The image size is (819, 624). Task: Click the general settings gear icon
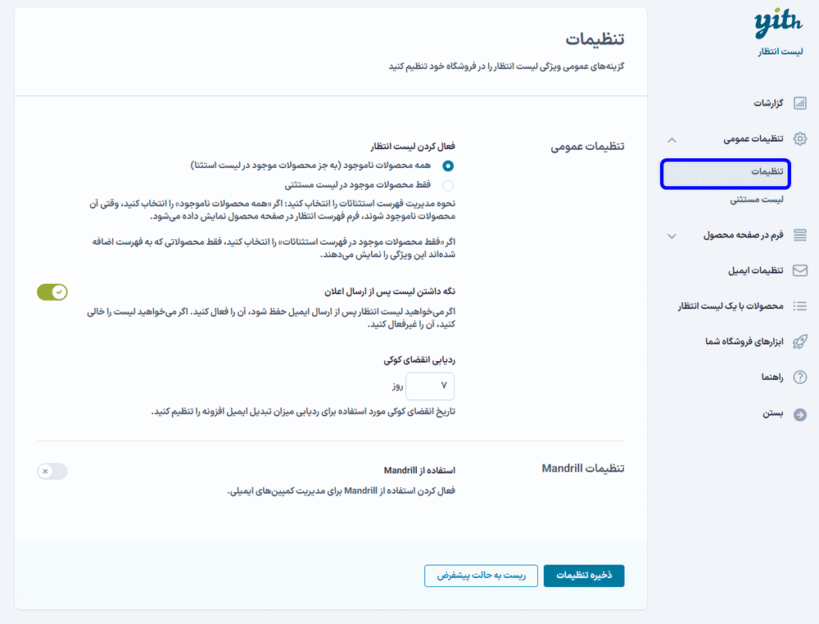tap(800, 138)
